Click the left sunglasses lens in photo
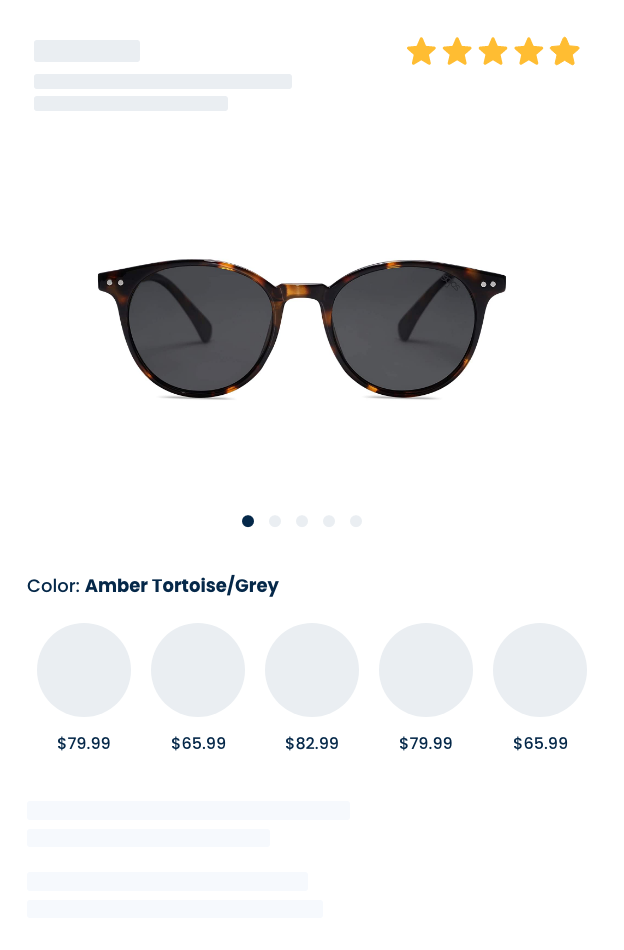Viewport: 624px width, 950px height. (x=199, y=329)
